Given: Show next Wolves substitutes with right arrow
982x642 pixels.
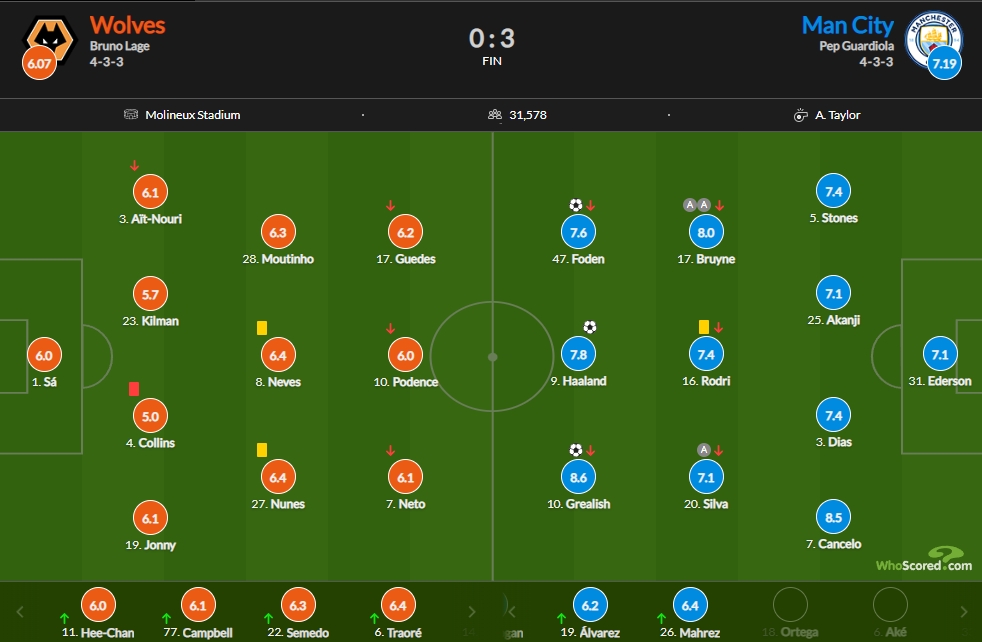Looking at the screenshot, I should tap(472, 612).
